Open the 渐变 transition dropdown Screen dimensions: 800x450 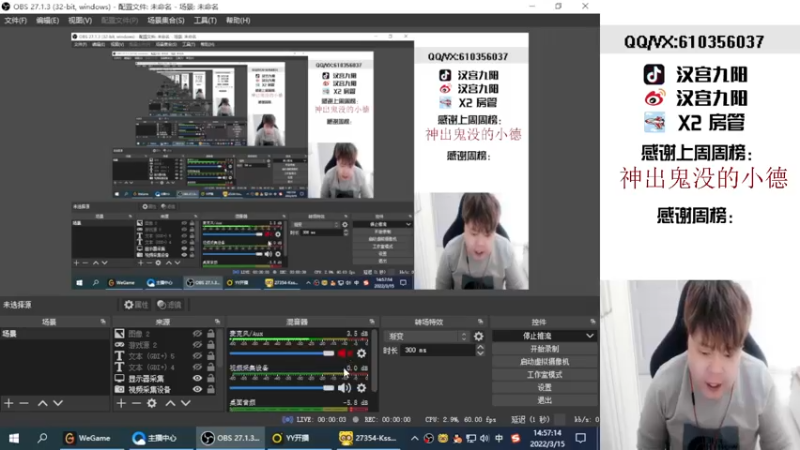(x=427, y=336)
